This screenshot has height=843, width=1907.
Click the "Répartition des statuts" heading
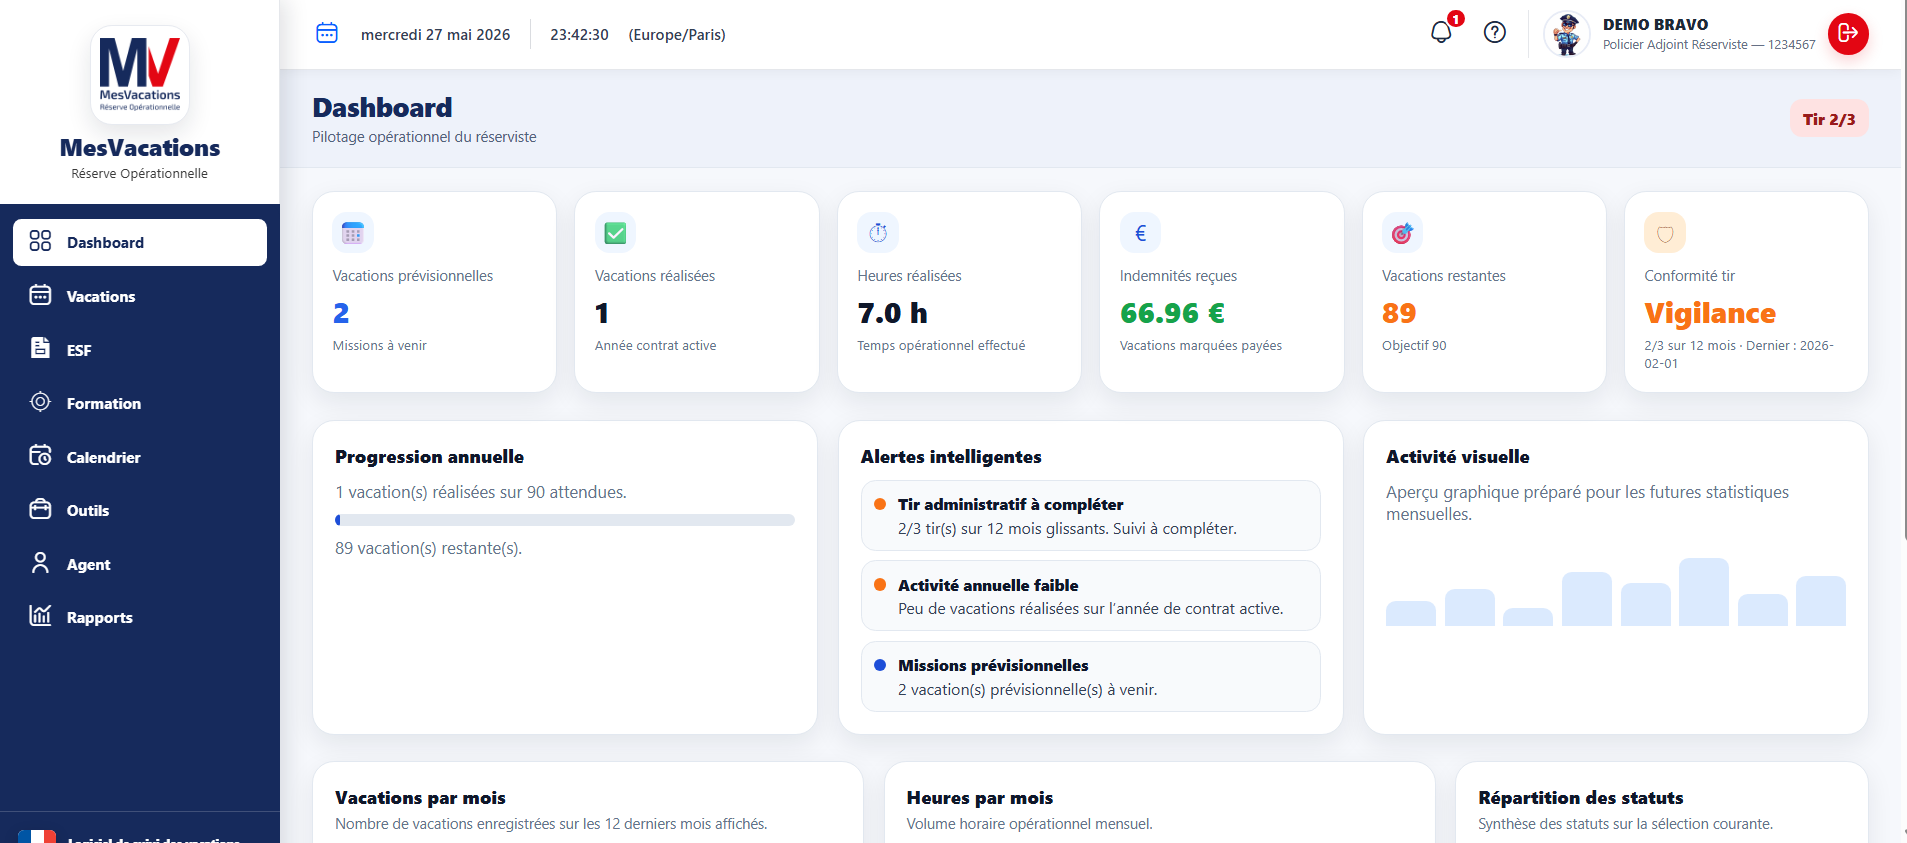[x=1581, y=797]
